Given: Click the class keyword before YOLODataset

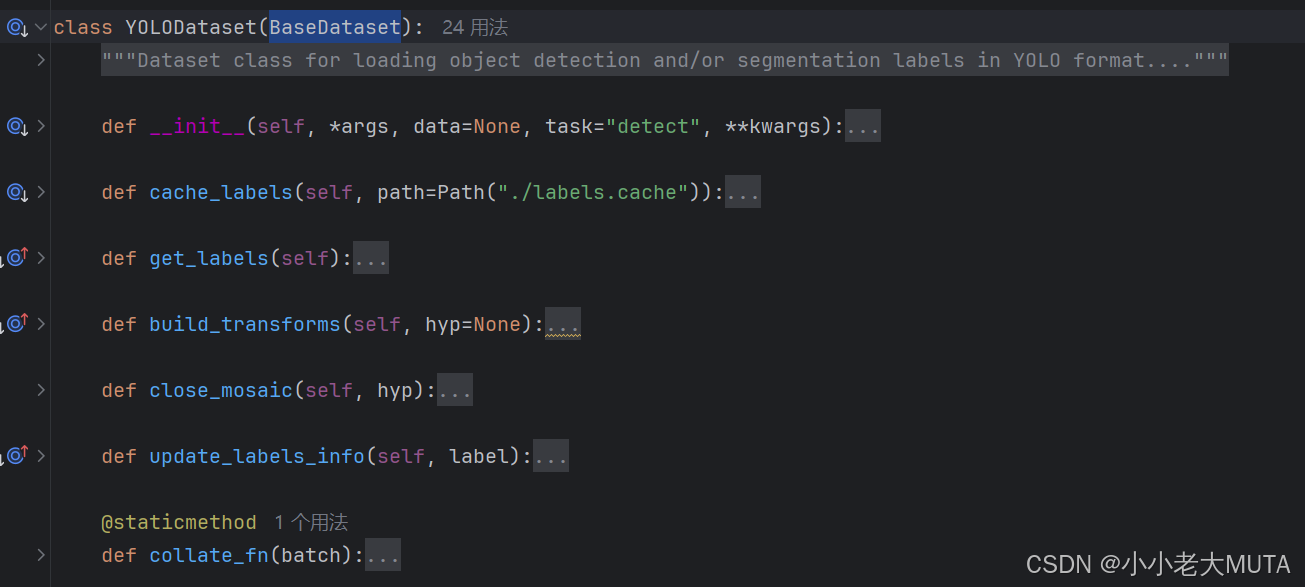Looking at the screenshot, I should (83, 27).
